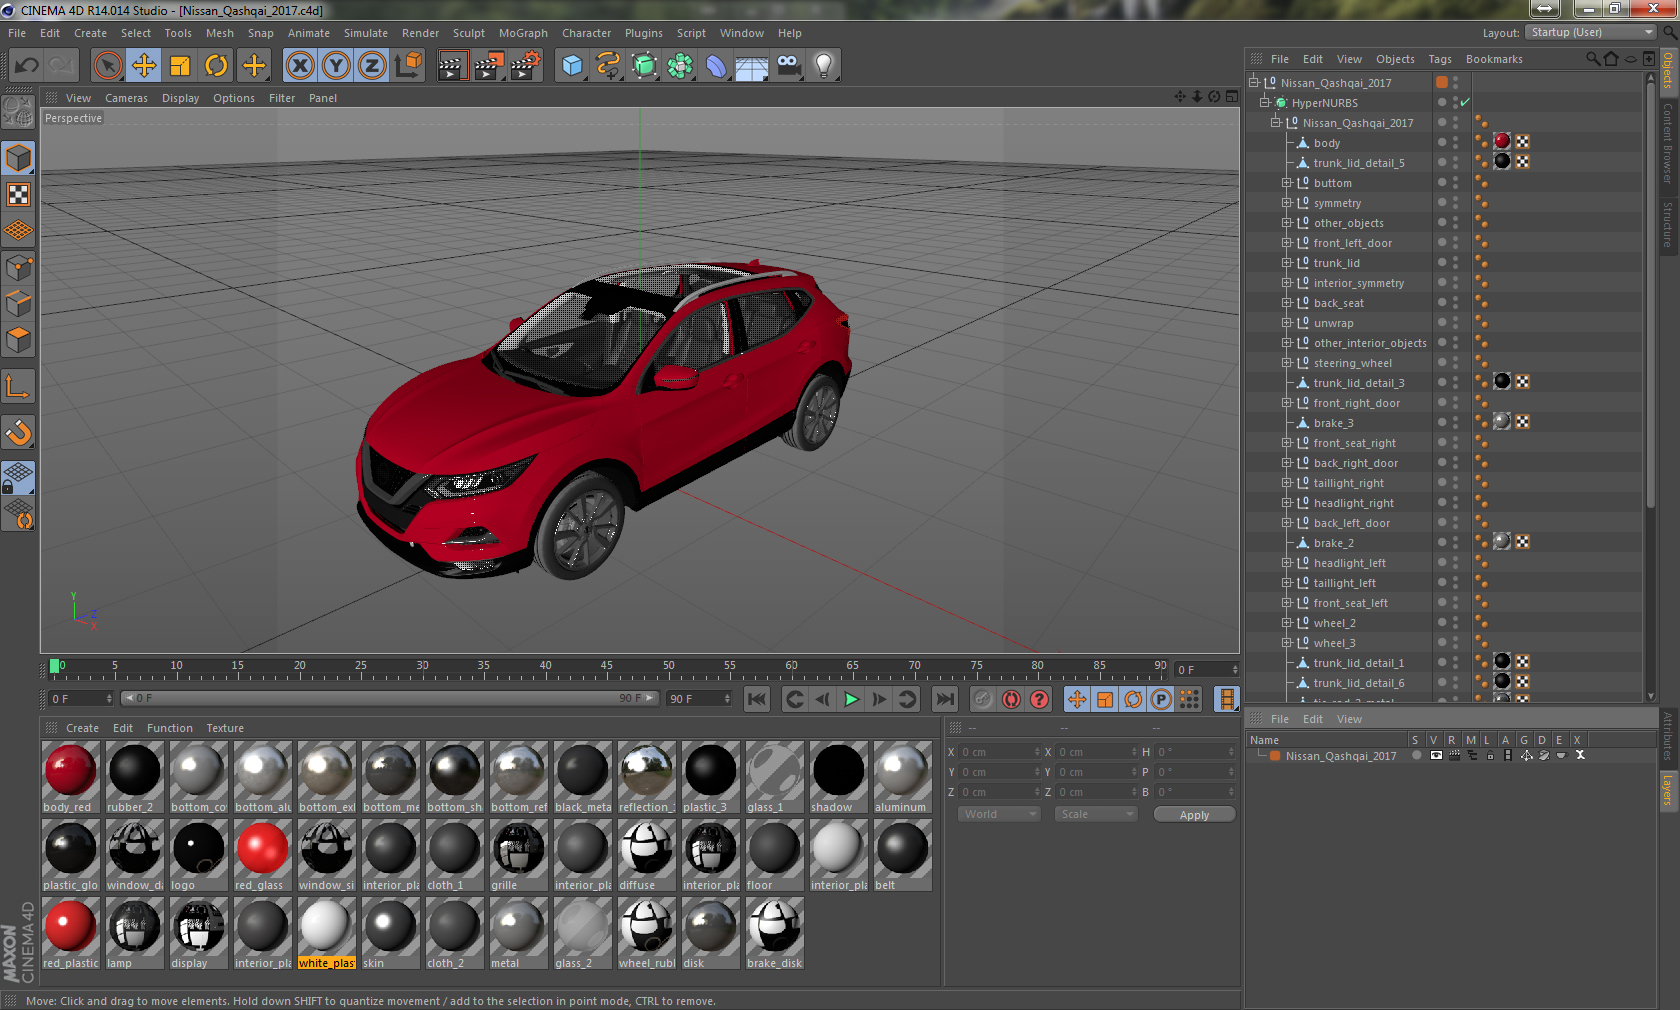Open the Content Browser side tab
The image size is (1680, 1010).
[x=1668, y=142]
